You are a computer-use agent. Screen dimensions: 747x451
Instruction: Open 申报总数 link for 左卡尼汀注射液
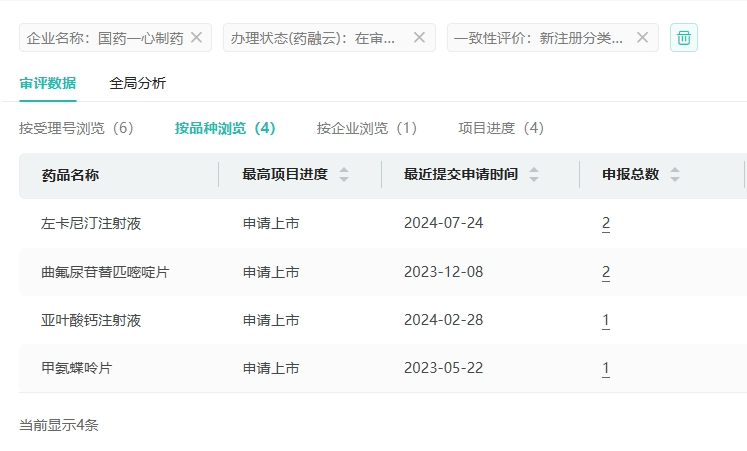(606, 223)
